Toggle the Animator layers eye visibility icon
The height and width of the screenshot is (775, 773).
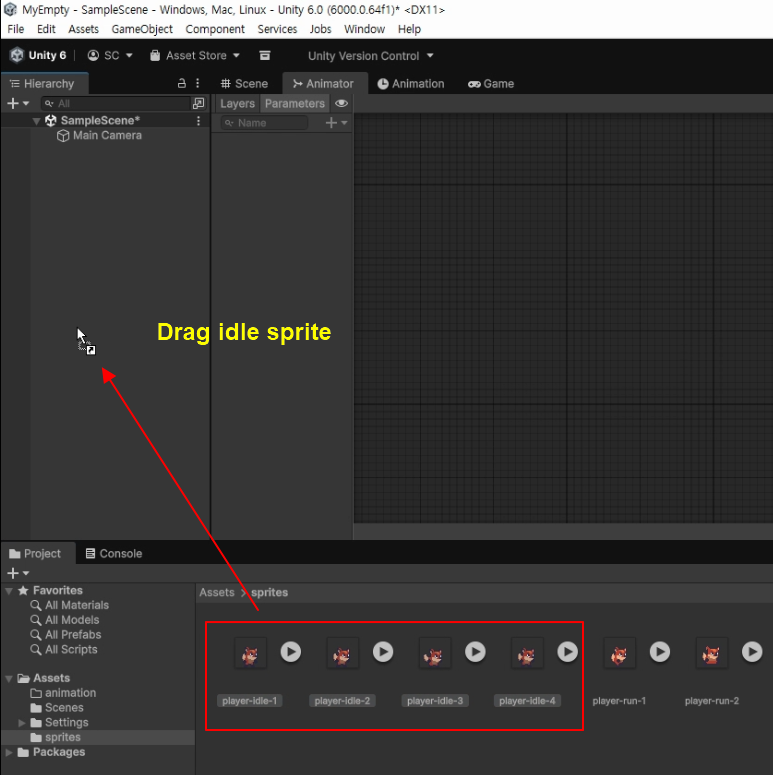pos(342,104)
